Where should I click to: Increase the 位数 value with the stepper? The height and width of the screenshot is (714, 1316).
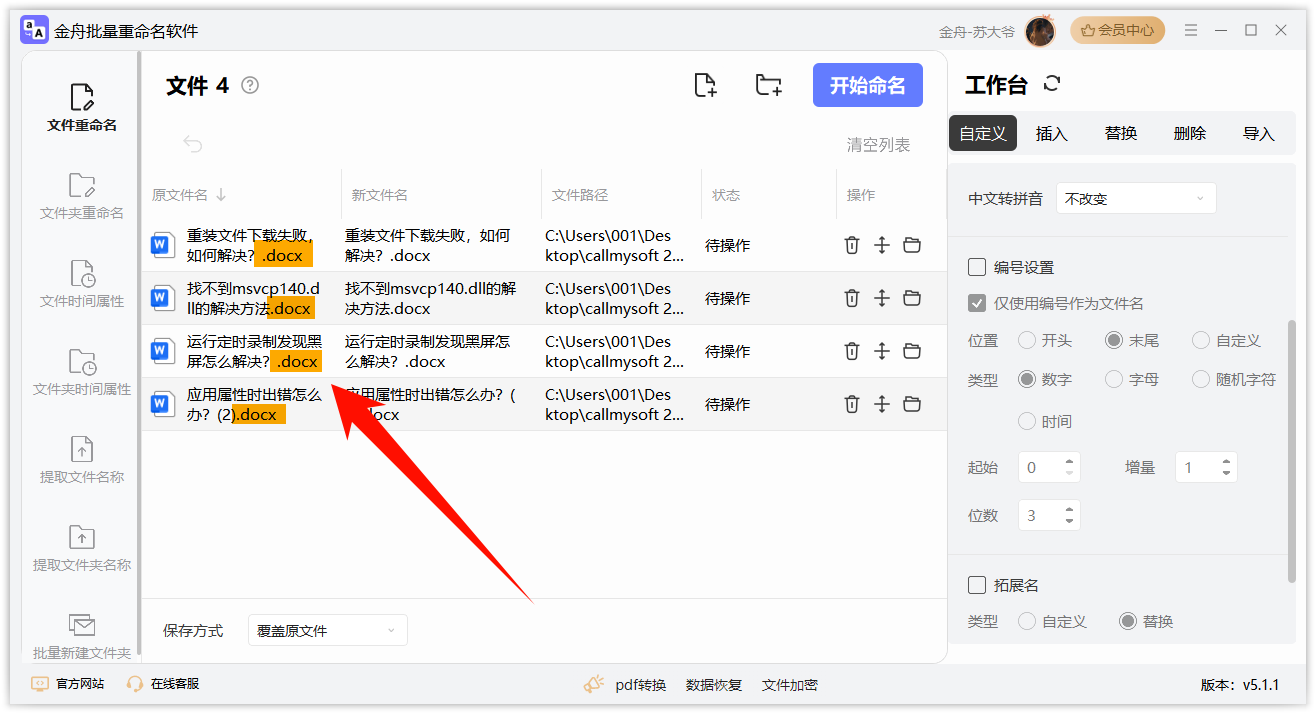click(x=1068, y=508)
